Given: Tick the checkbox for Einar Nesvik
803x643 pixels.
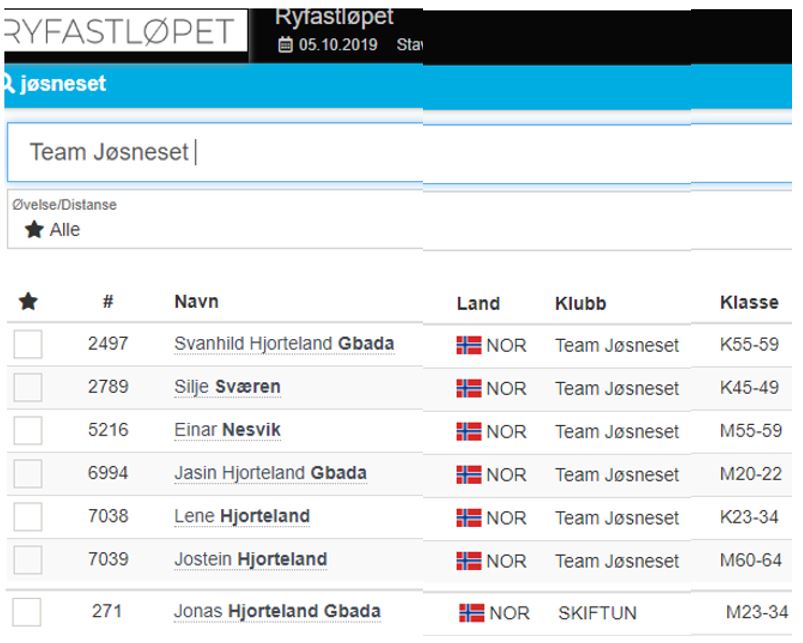Looking at the screenshot, I should point(28,430).
